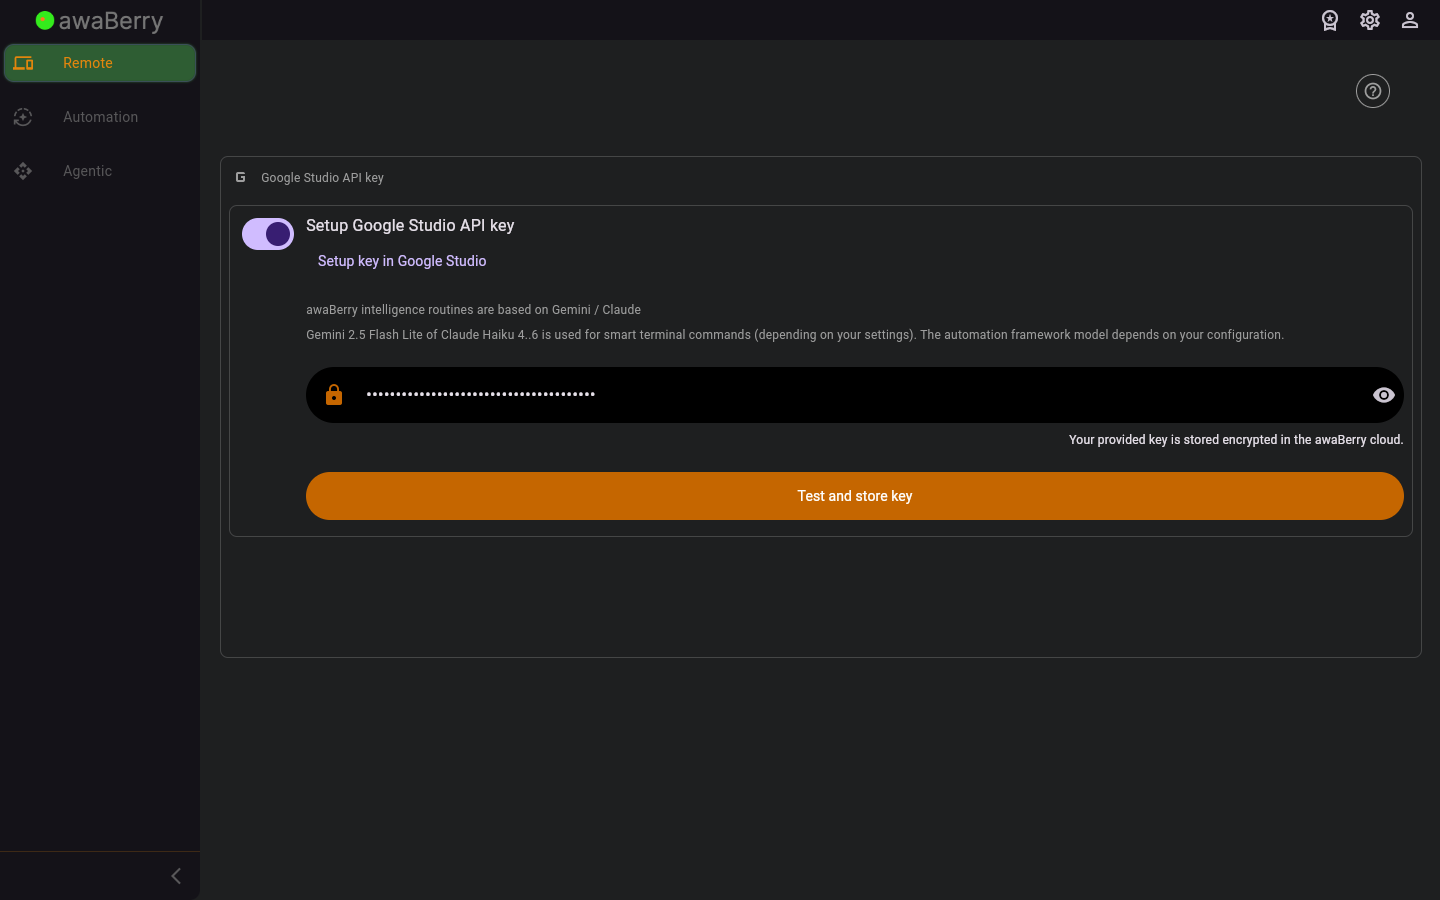
Task: Click the 'Google Studio API key' panel title
Action: (322, 178)
